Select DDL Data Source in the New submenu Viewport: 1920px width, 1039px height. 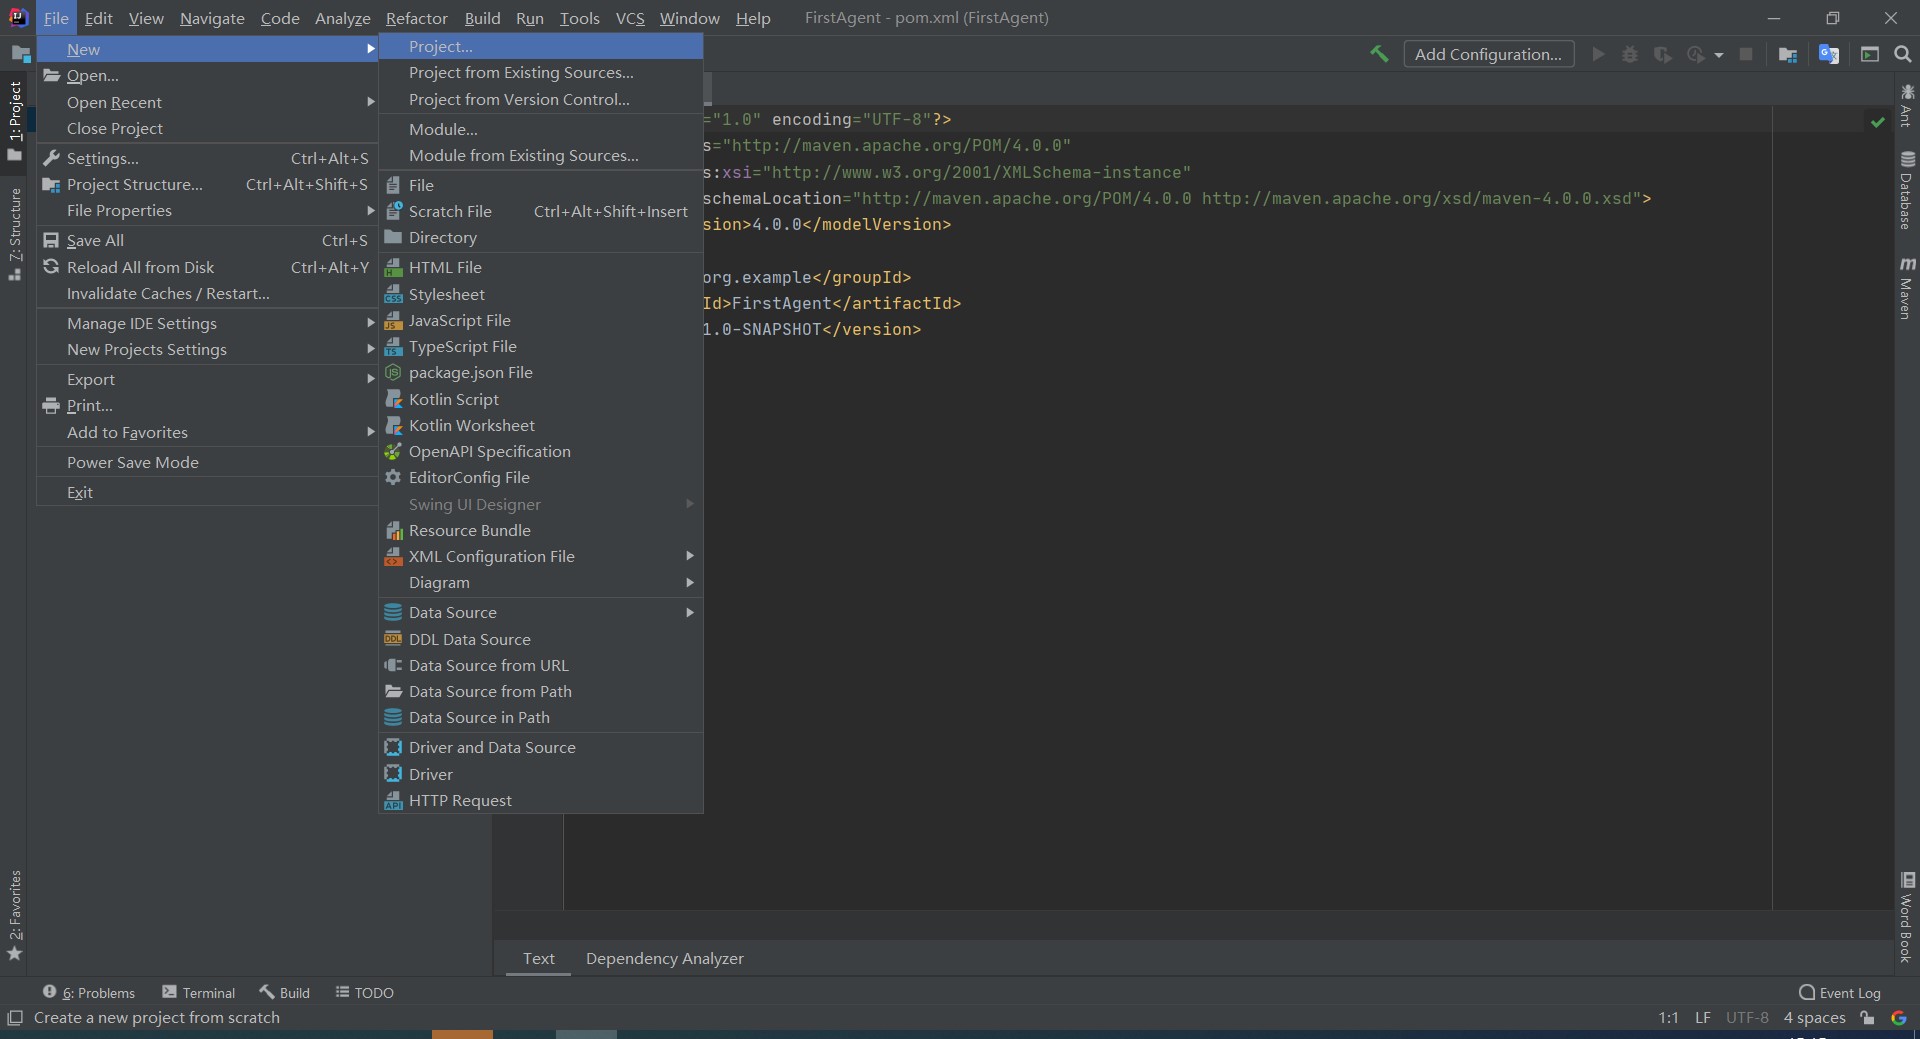pos(541,639)
